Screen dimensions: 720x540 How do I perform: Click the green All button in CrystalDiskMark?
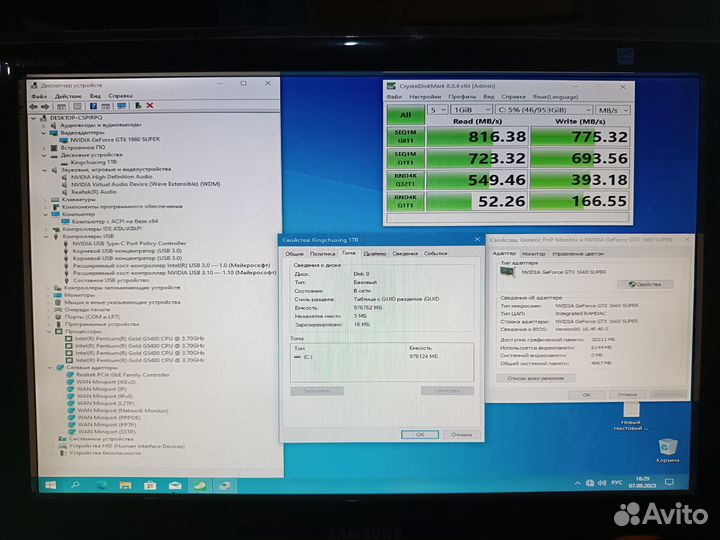tap(405, 115)
